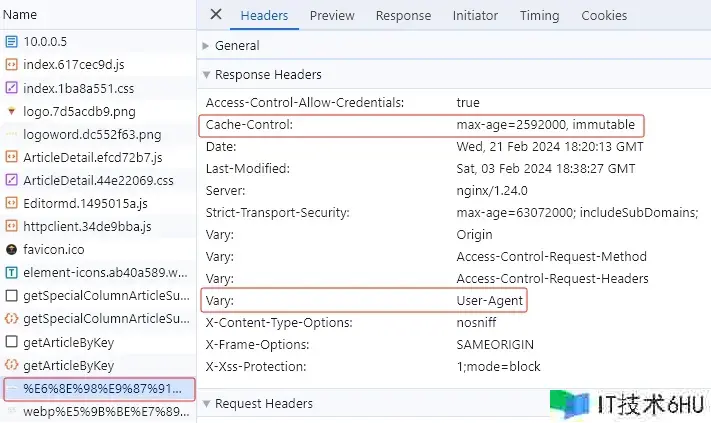Expand the General section
The height and width of the screenshot is (423, 711).
(206, 45)
